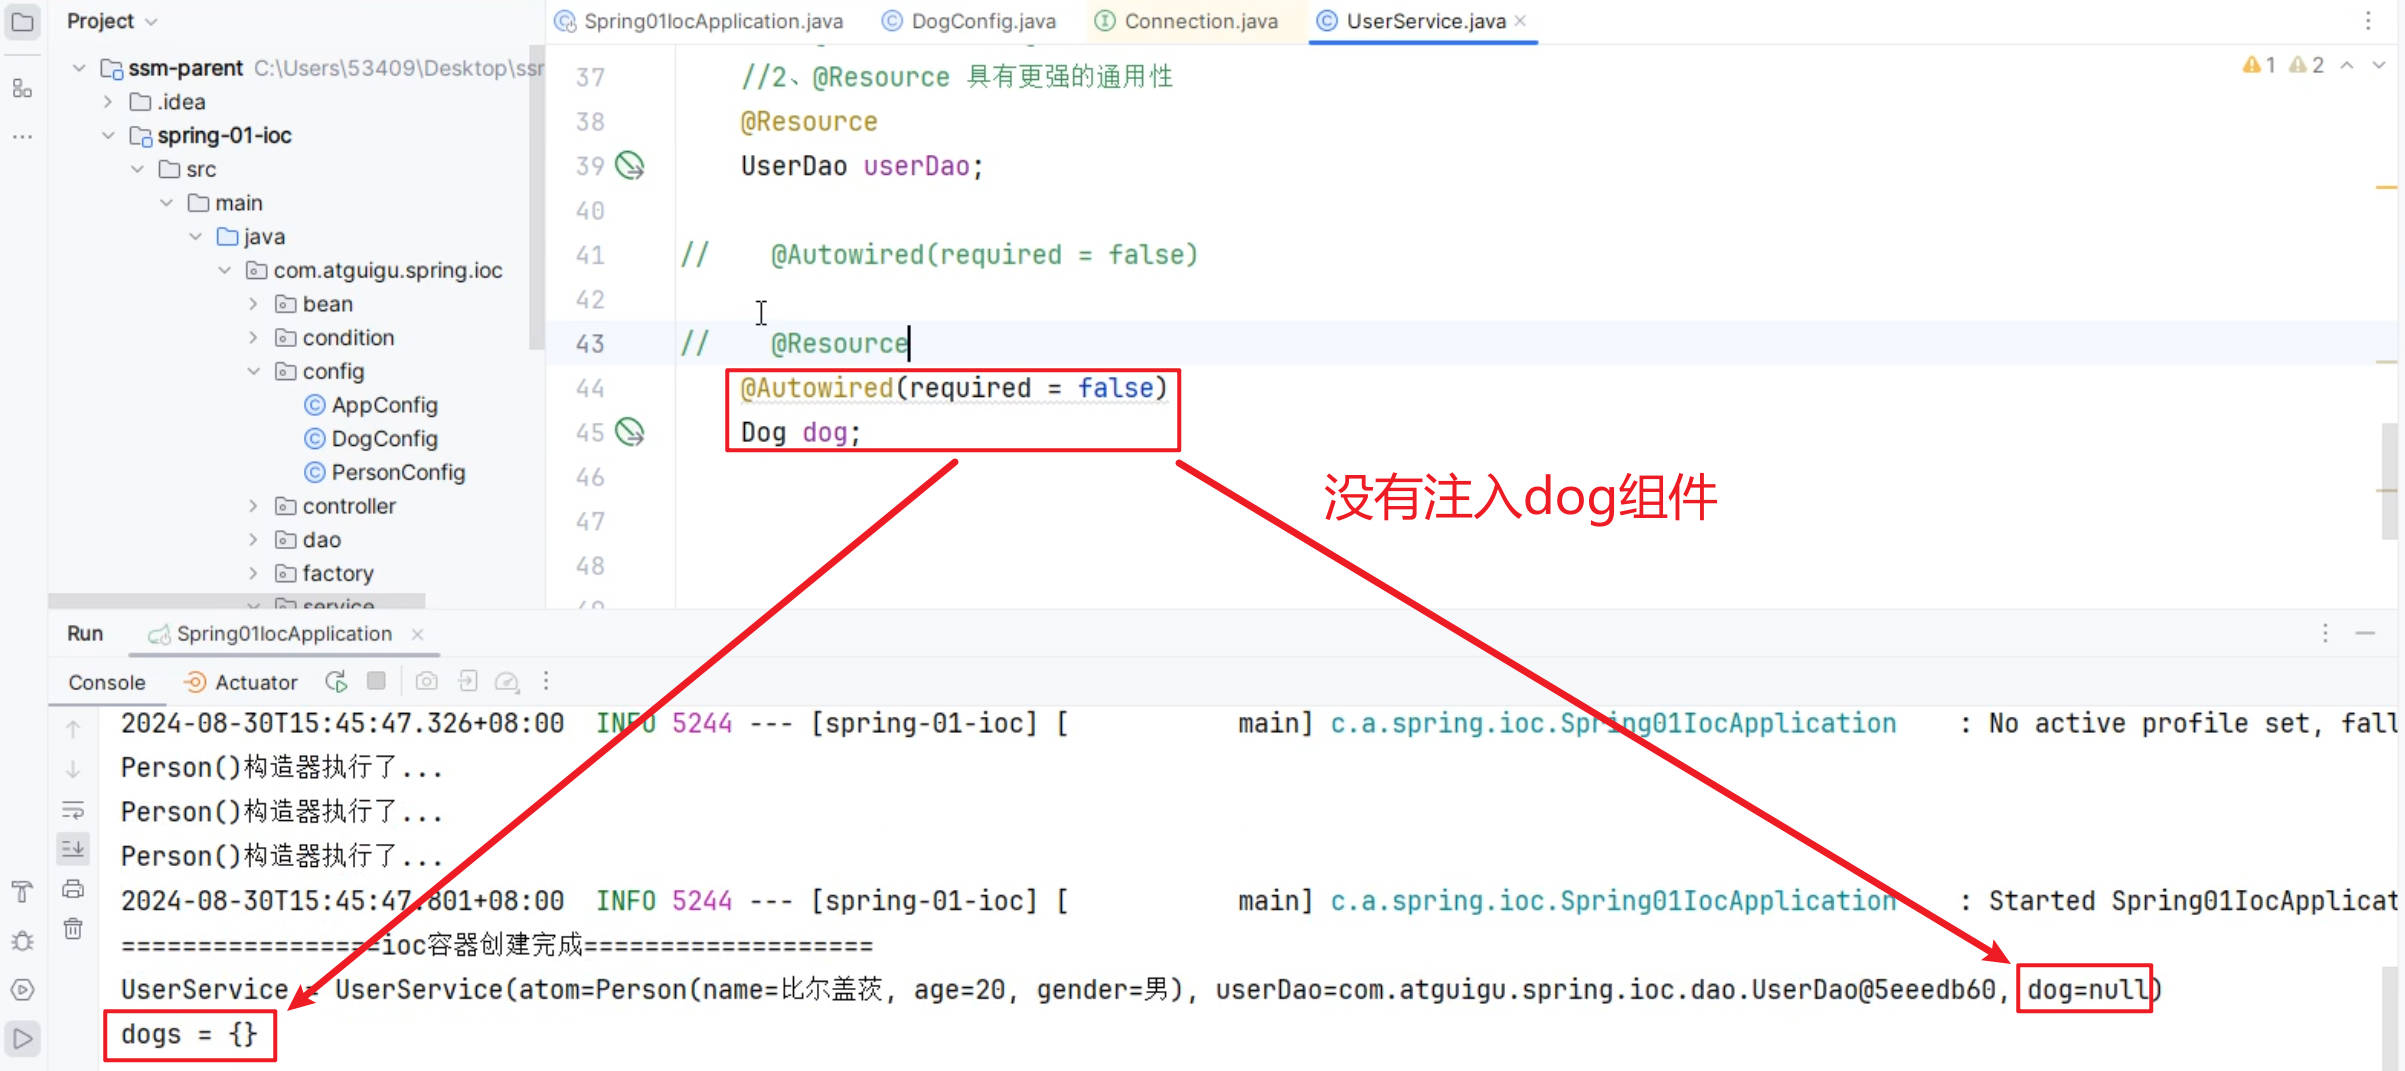Toggle soft-wrap in the console
The image size is (2405, 1071).
(x=73, y=810)
